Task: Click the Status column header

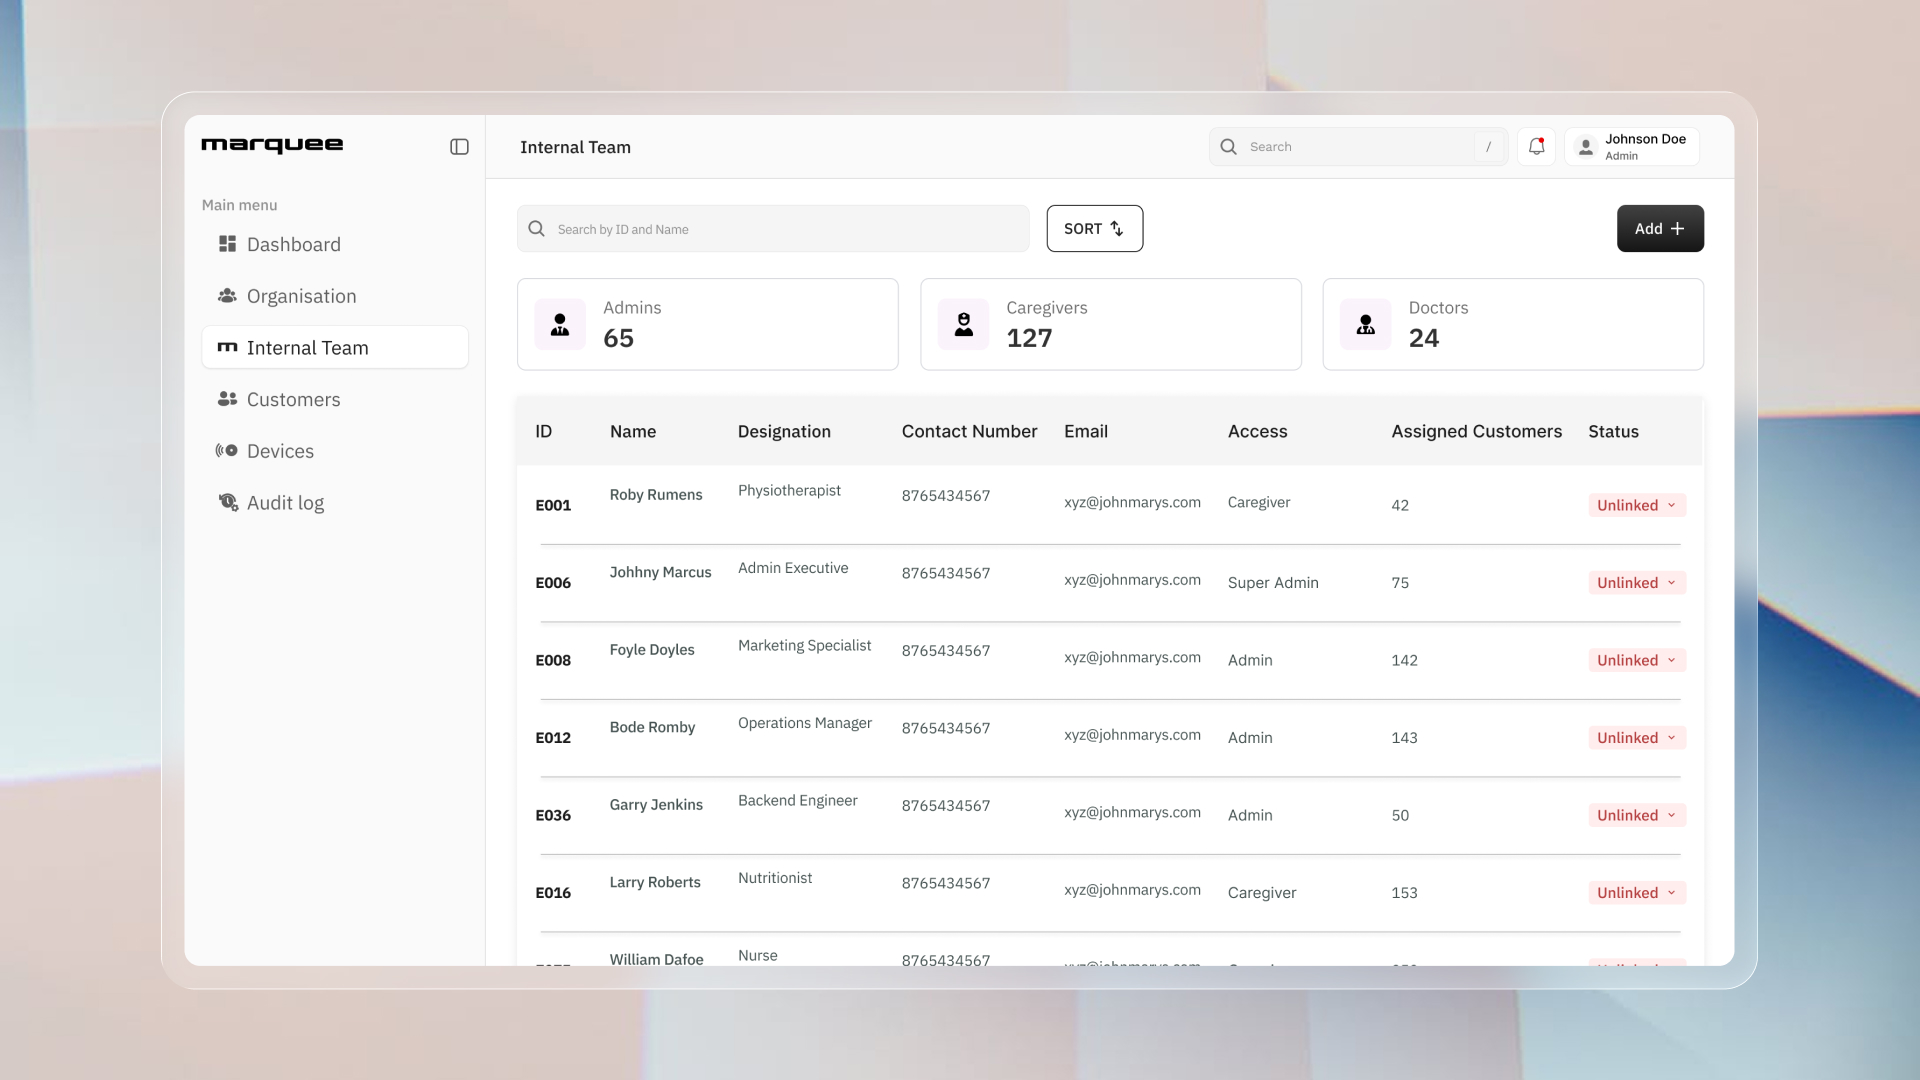Action: tap(1613, 431)
